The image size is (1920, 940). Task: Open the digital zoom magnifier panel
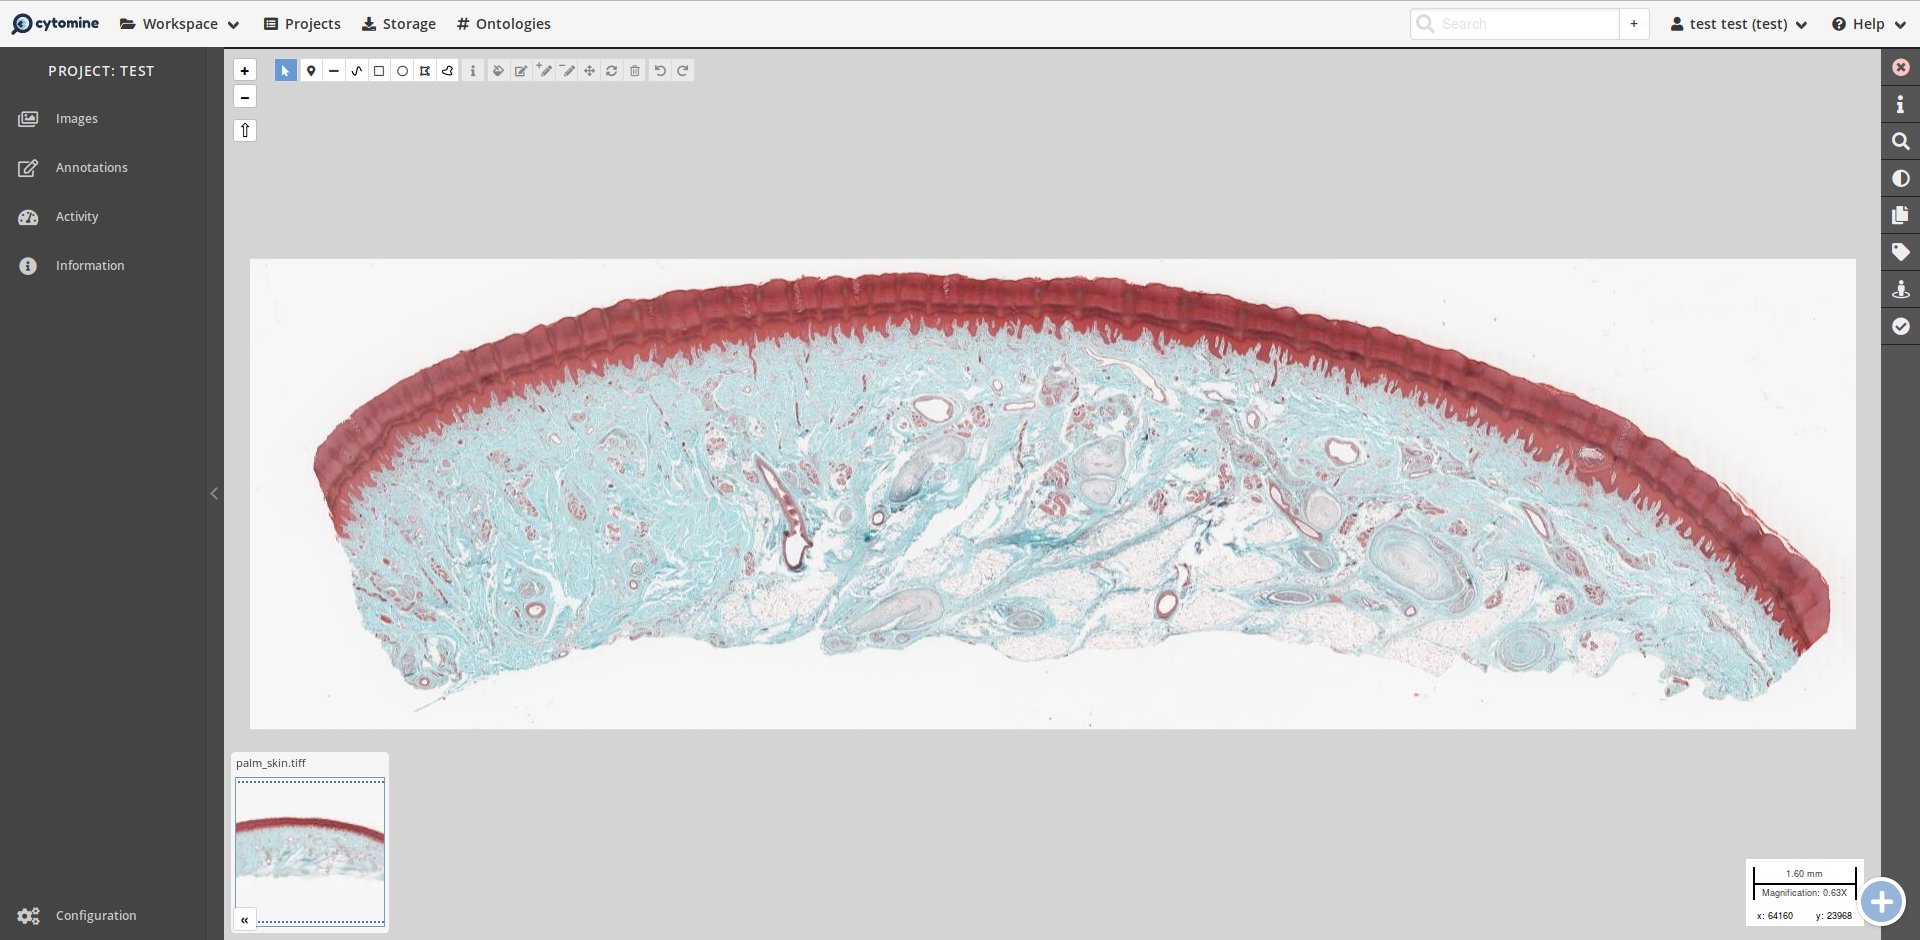(x=1900, y=142)
